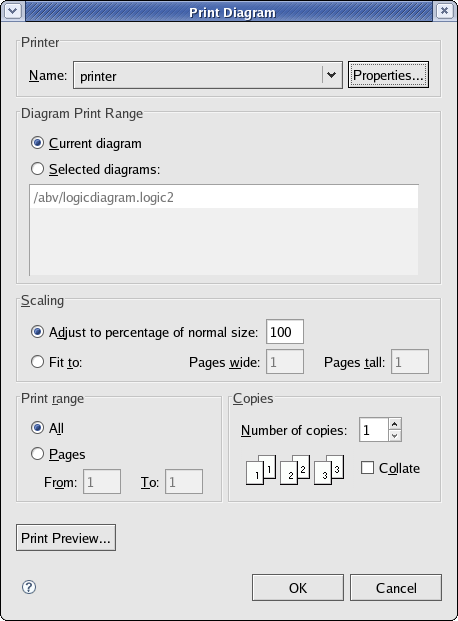Decrease number of copies with down arrow

[x=395, y=436]
